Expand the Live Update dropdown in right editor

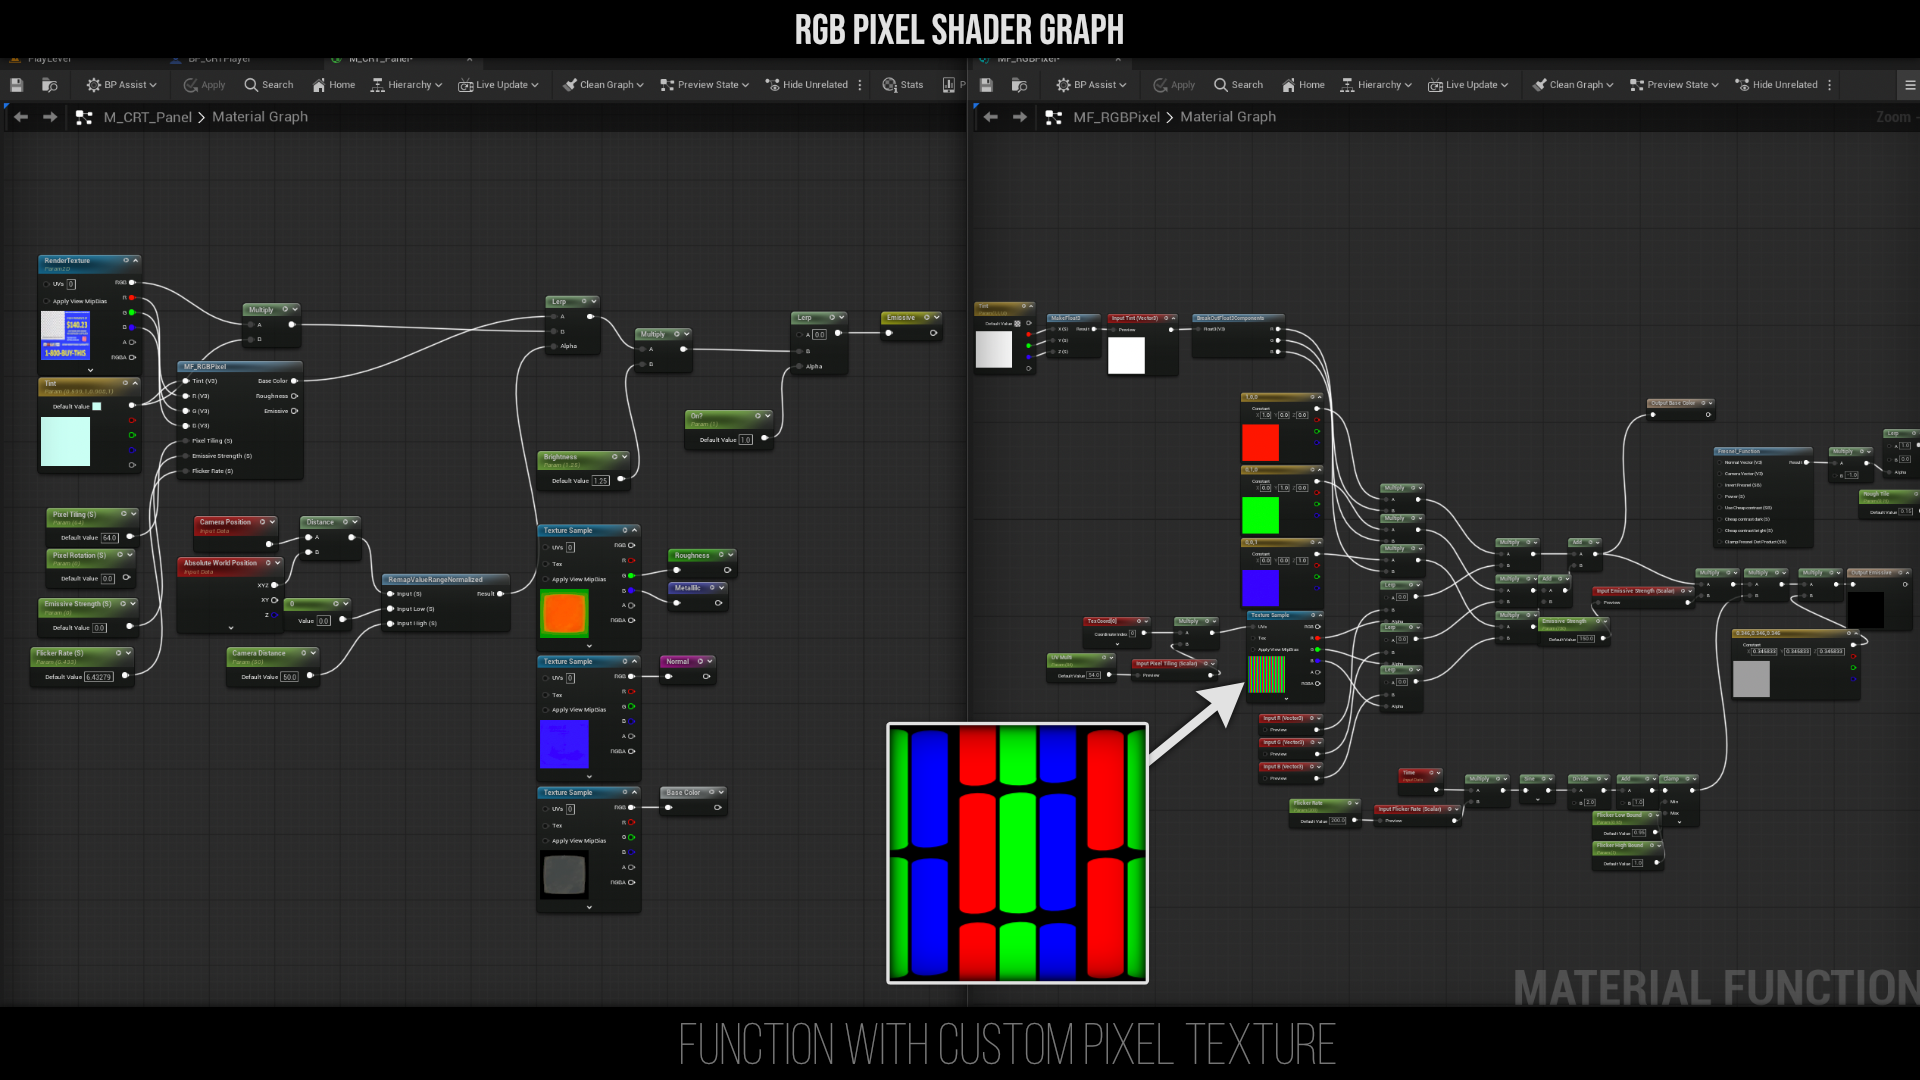(x=1467, y=85)
